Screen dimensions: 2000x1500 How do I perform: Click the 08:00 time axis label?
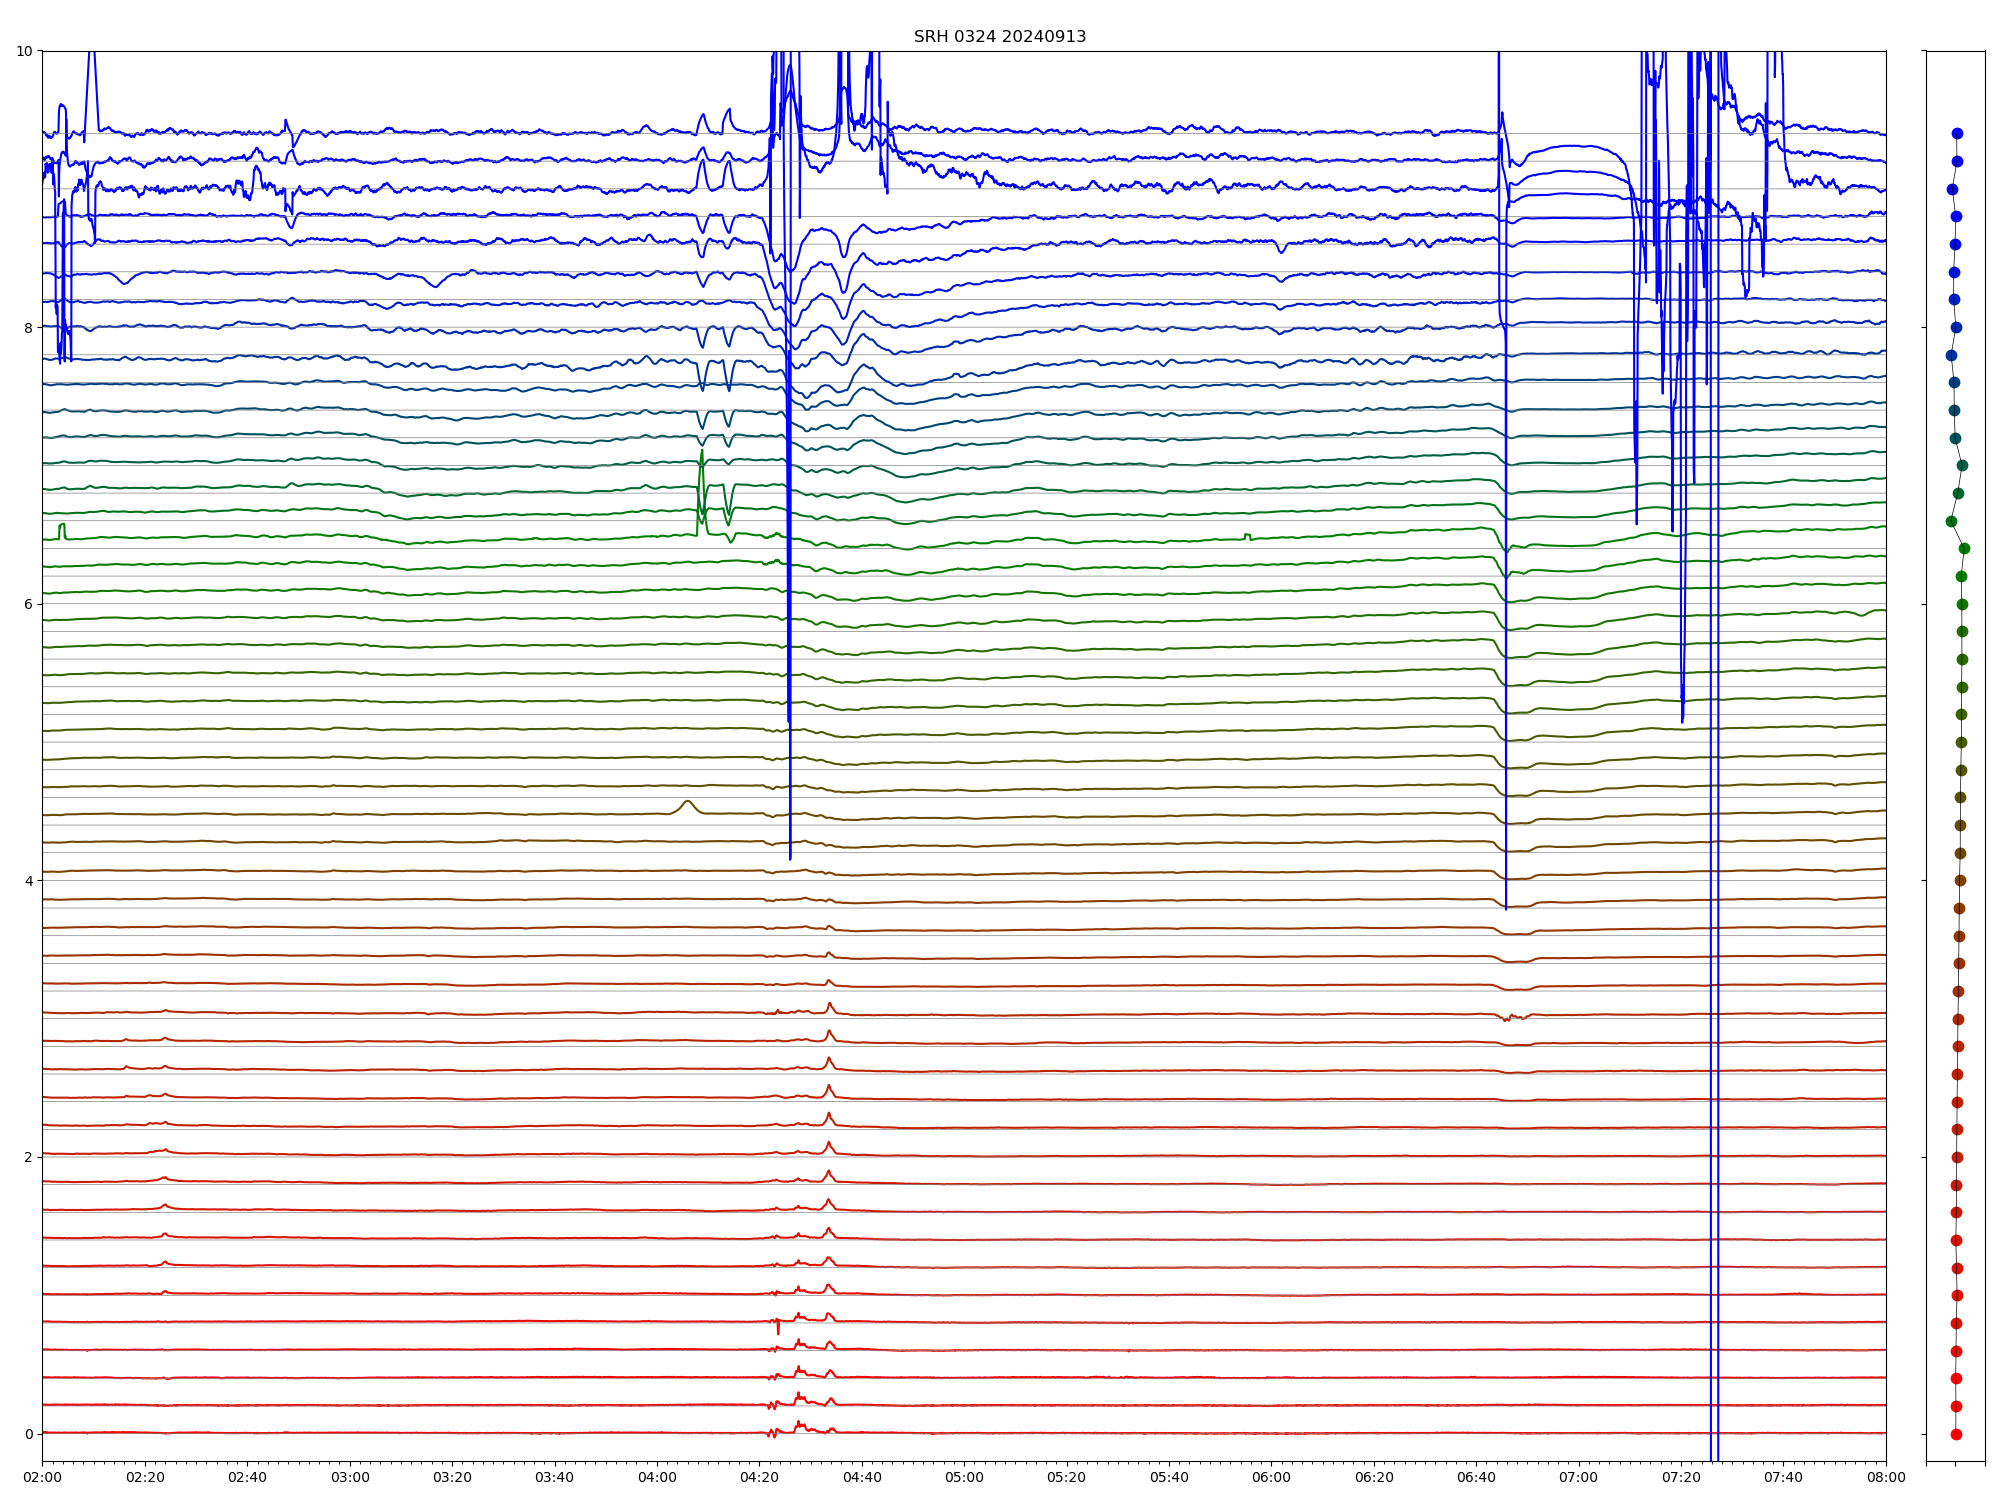pyautogui.click(x=1886, y=1477)
